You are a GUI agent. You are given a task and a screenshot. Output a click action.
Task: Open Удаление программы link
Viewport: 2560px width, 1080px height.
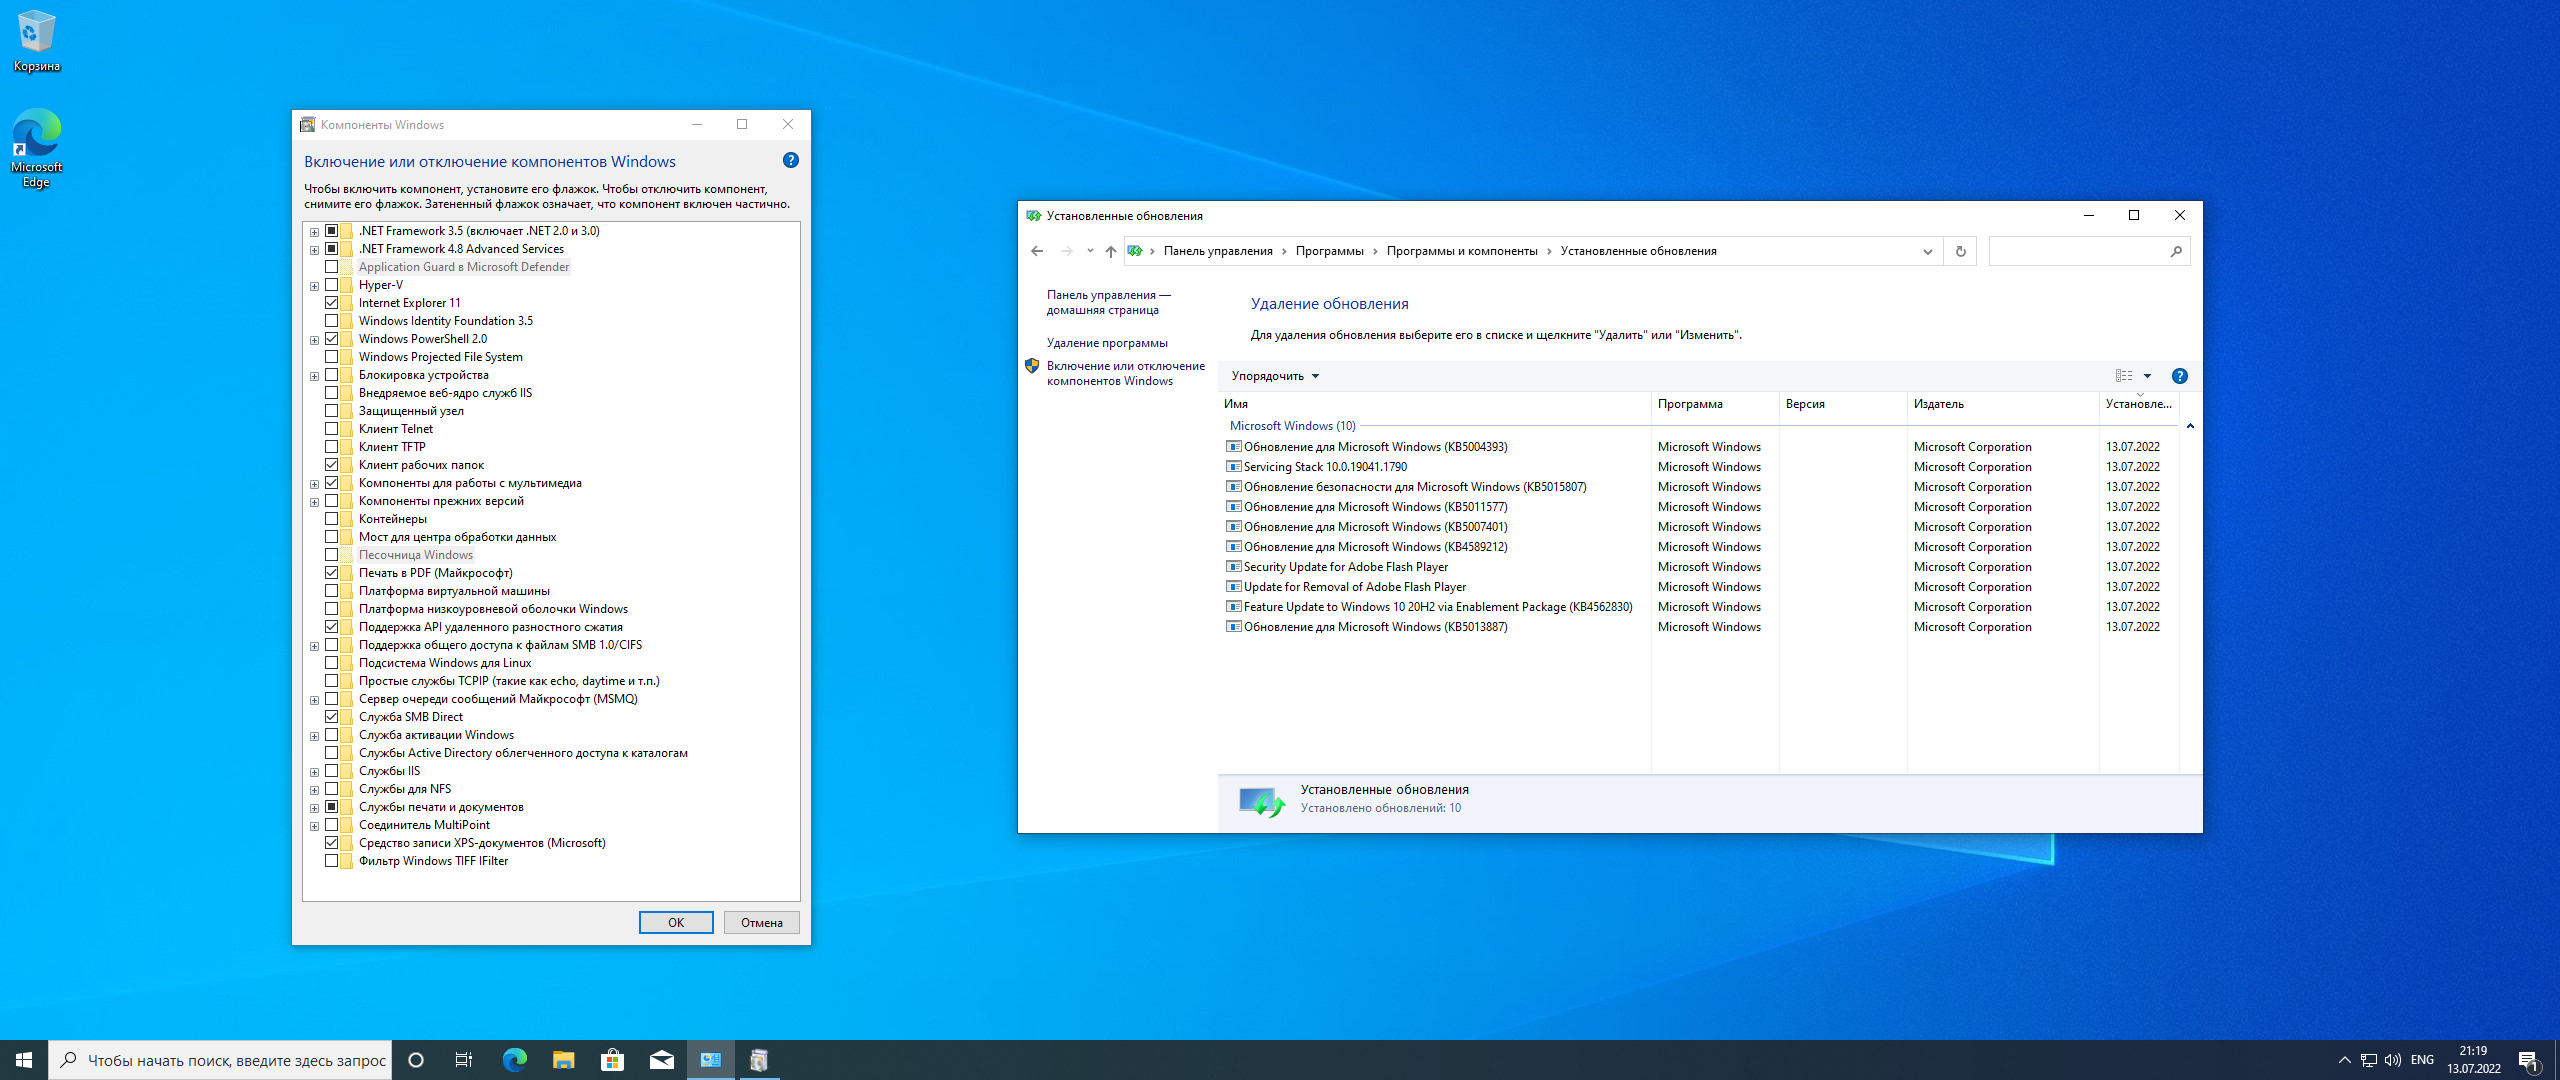1107,343
